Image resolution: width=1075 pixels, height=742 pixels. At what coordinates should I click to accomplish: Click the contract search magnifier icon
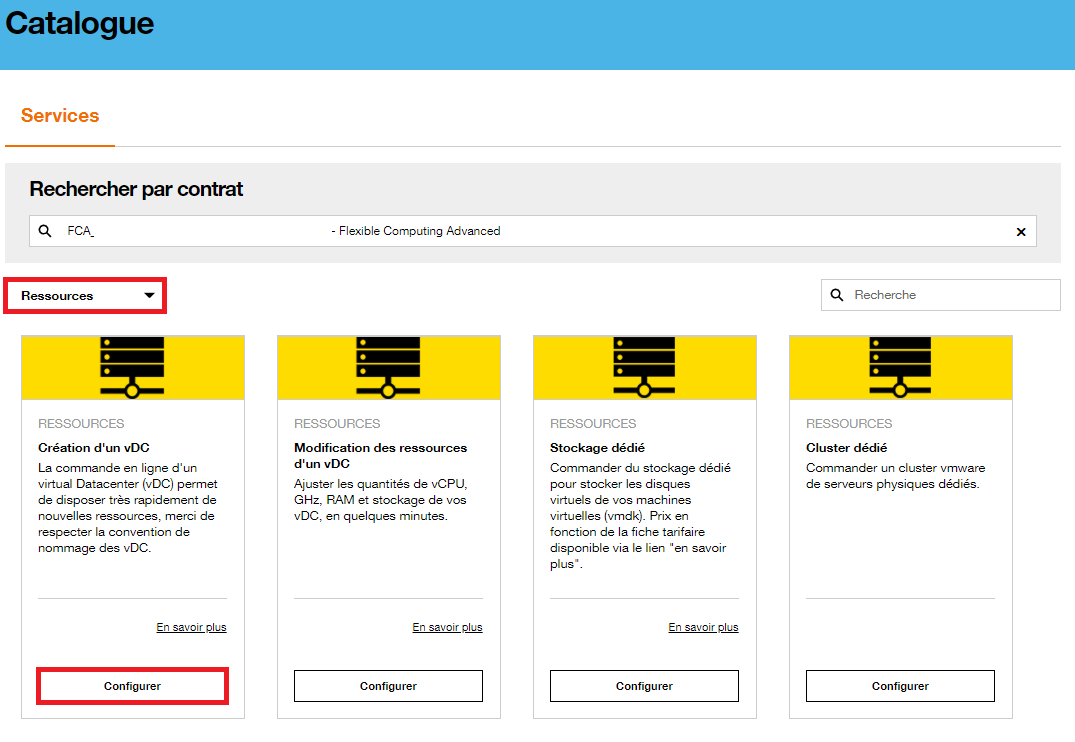pos(45,231)
